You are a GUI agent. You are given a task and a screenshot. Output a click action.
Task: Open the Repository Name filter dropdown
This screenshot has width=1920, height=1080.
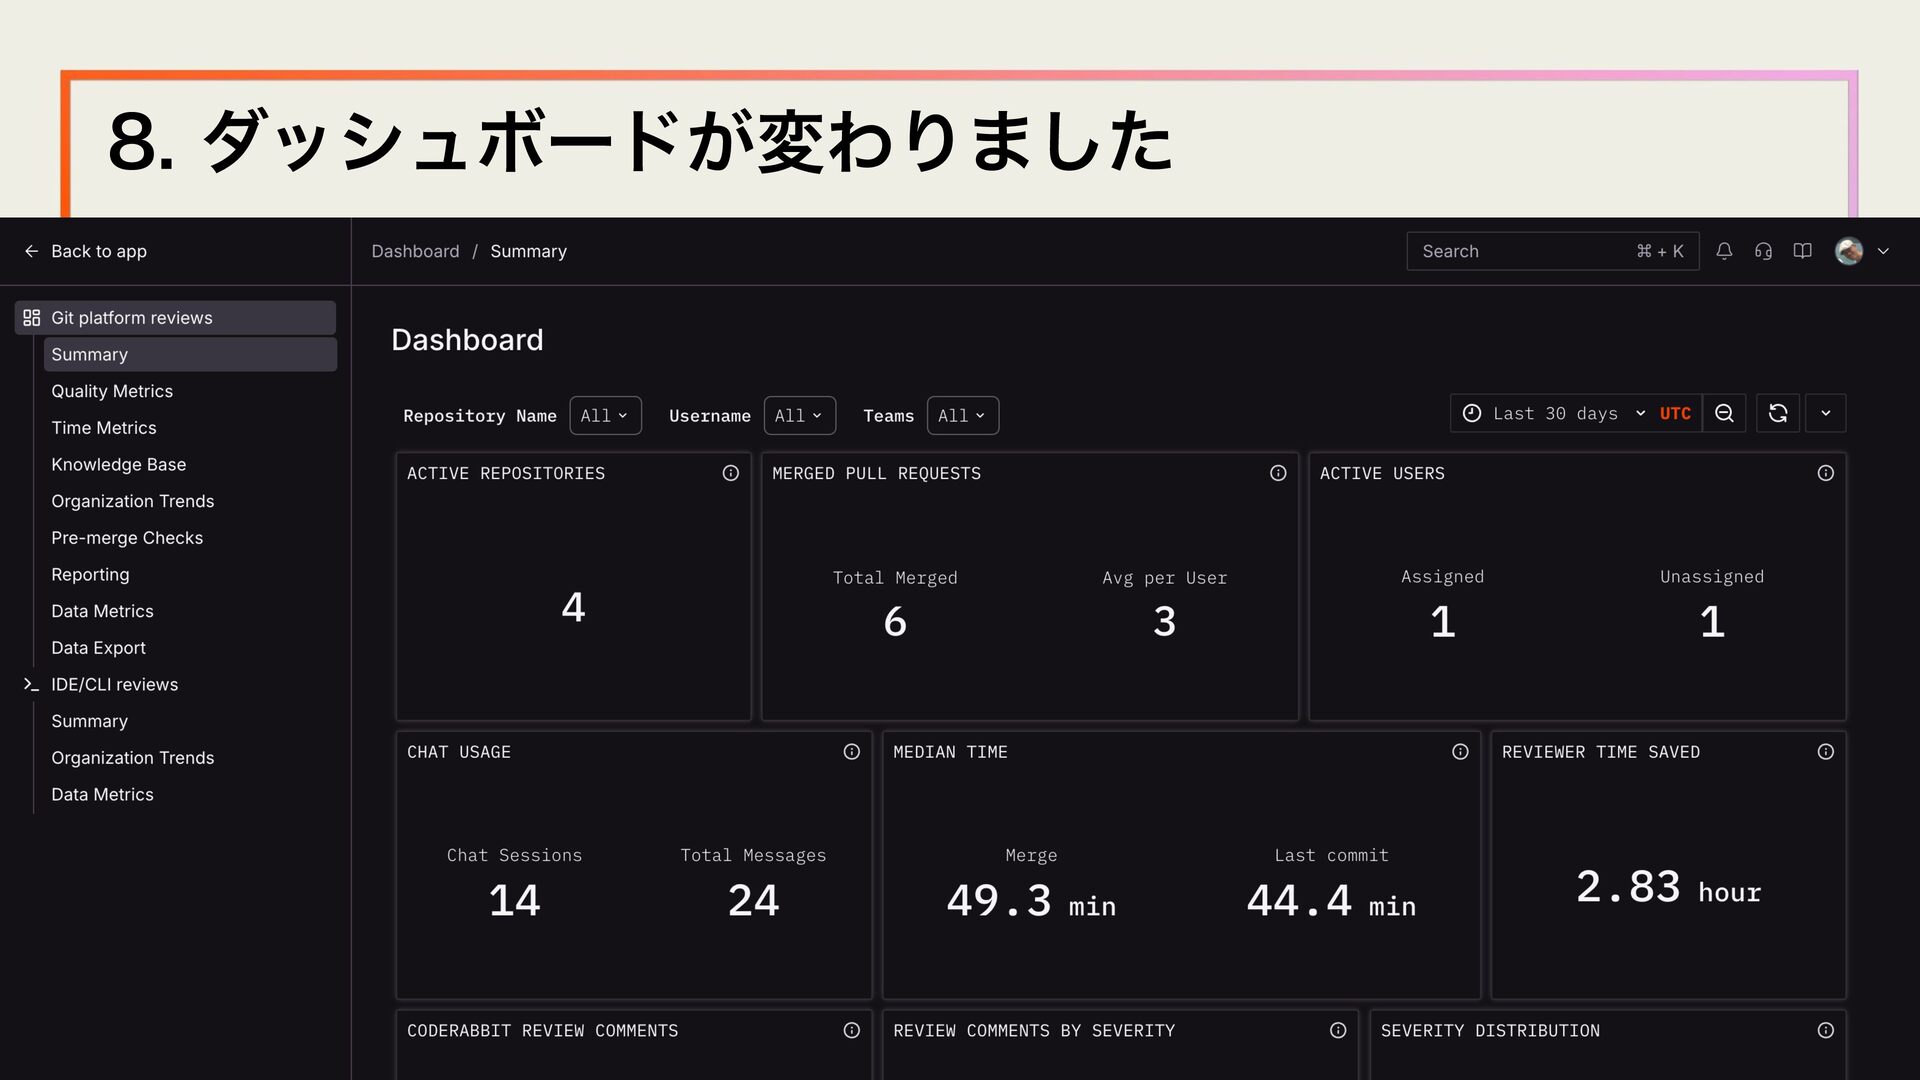point(605,416)
